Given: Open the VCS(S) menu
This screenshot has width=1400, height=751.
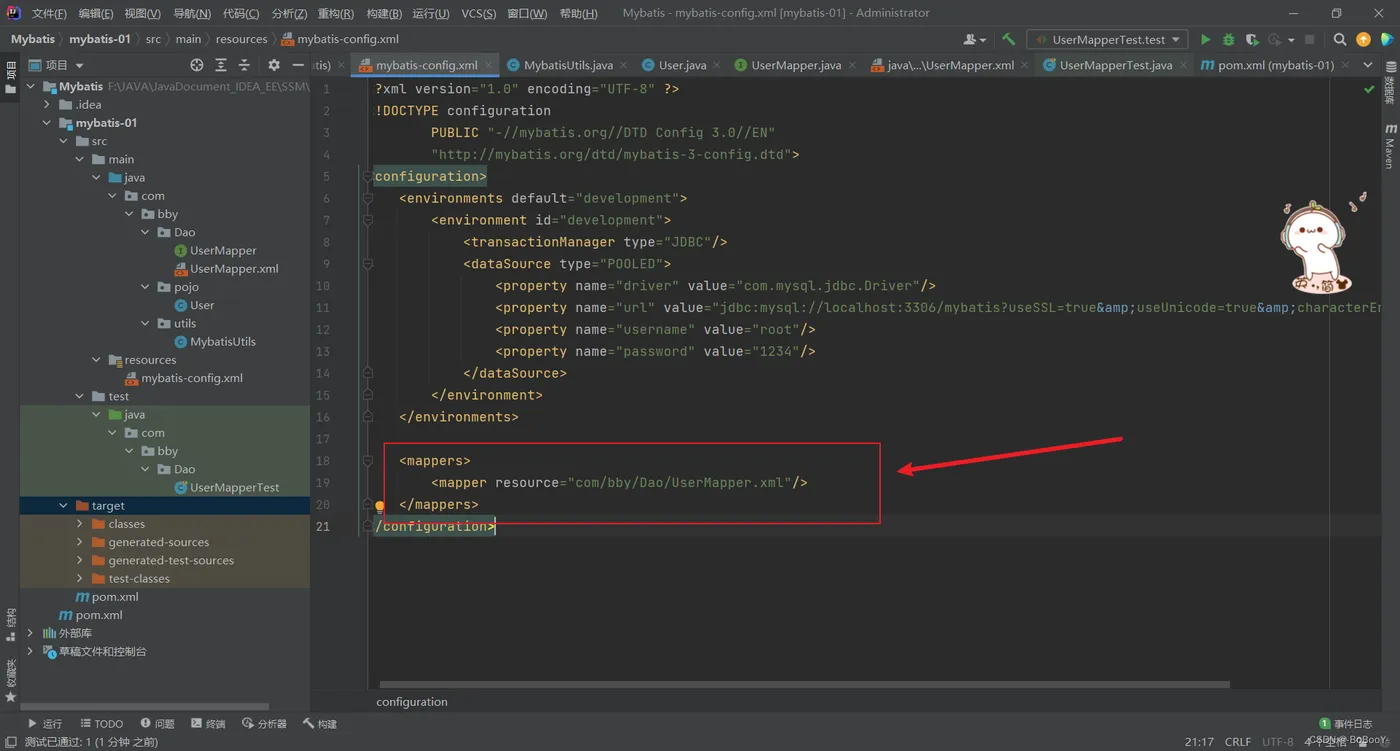Looking at the screenshot, I should (478, 13).
